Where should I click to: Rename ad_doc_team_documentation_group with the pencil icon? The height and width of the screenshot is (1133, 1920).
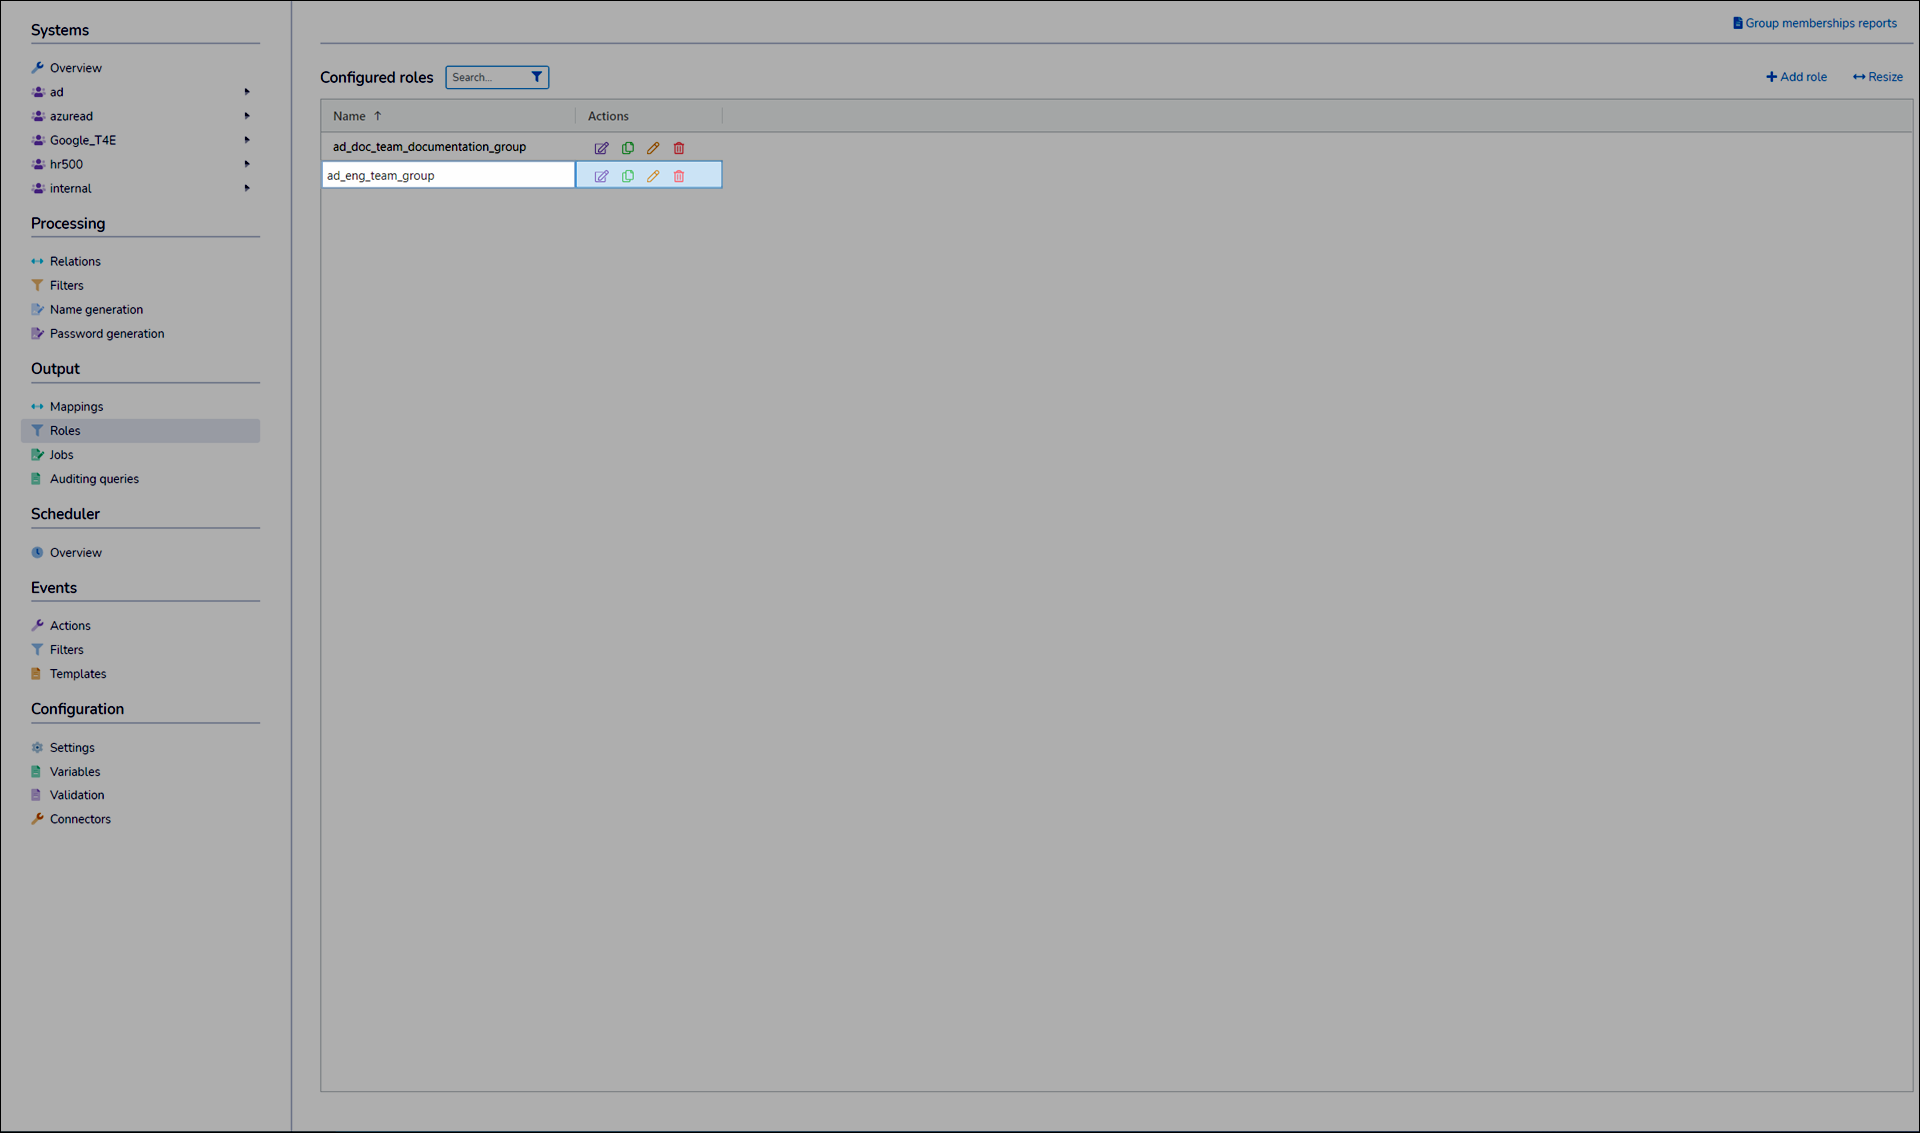(653, 147)
